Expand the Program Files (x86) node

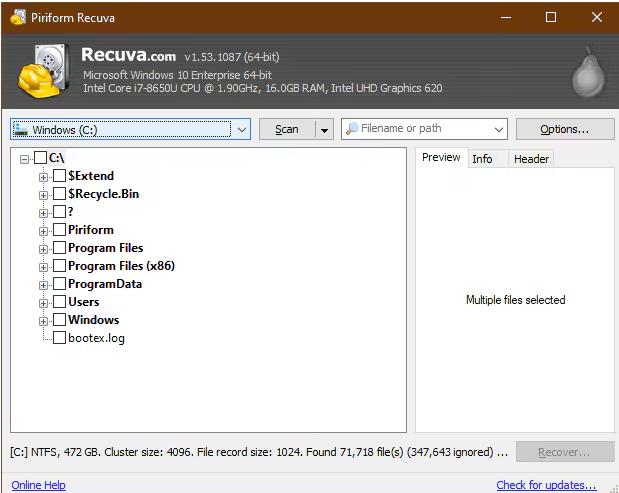43,267
